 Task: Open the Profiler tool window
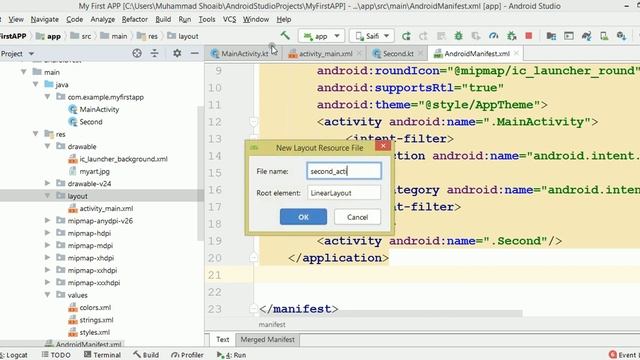[x=187, y=355]
